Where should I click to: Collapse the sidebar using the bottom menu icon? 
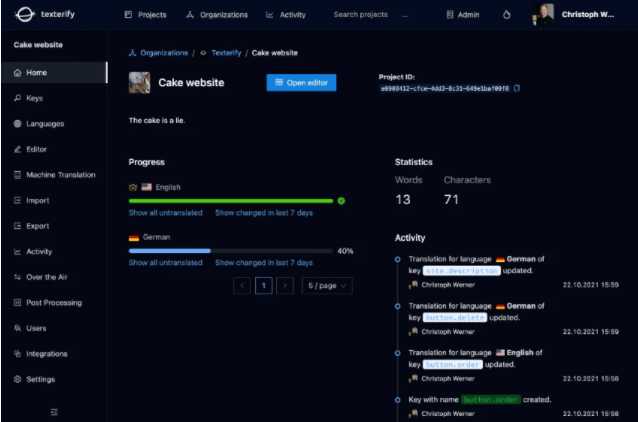pyautogui.click(x=54, y=412)
